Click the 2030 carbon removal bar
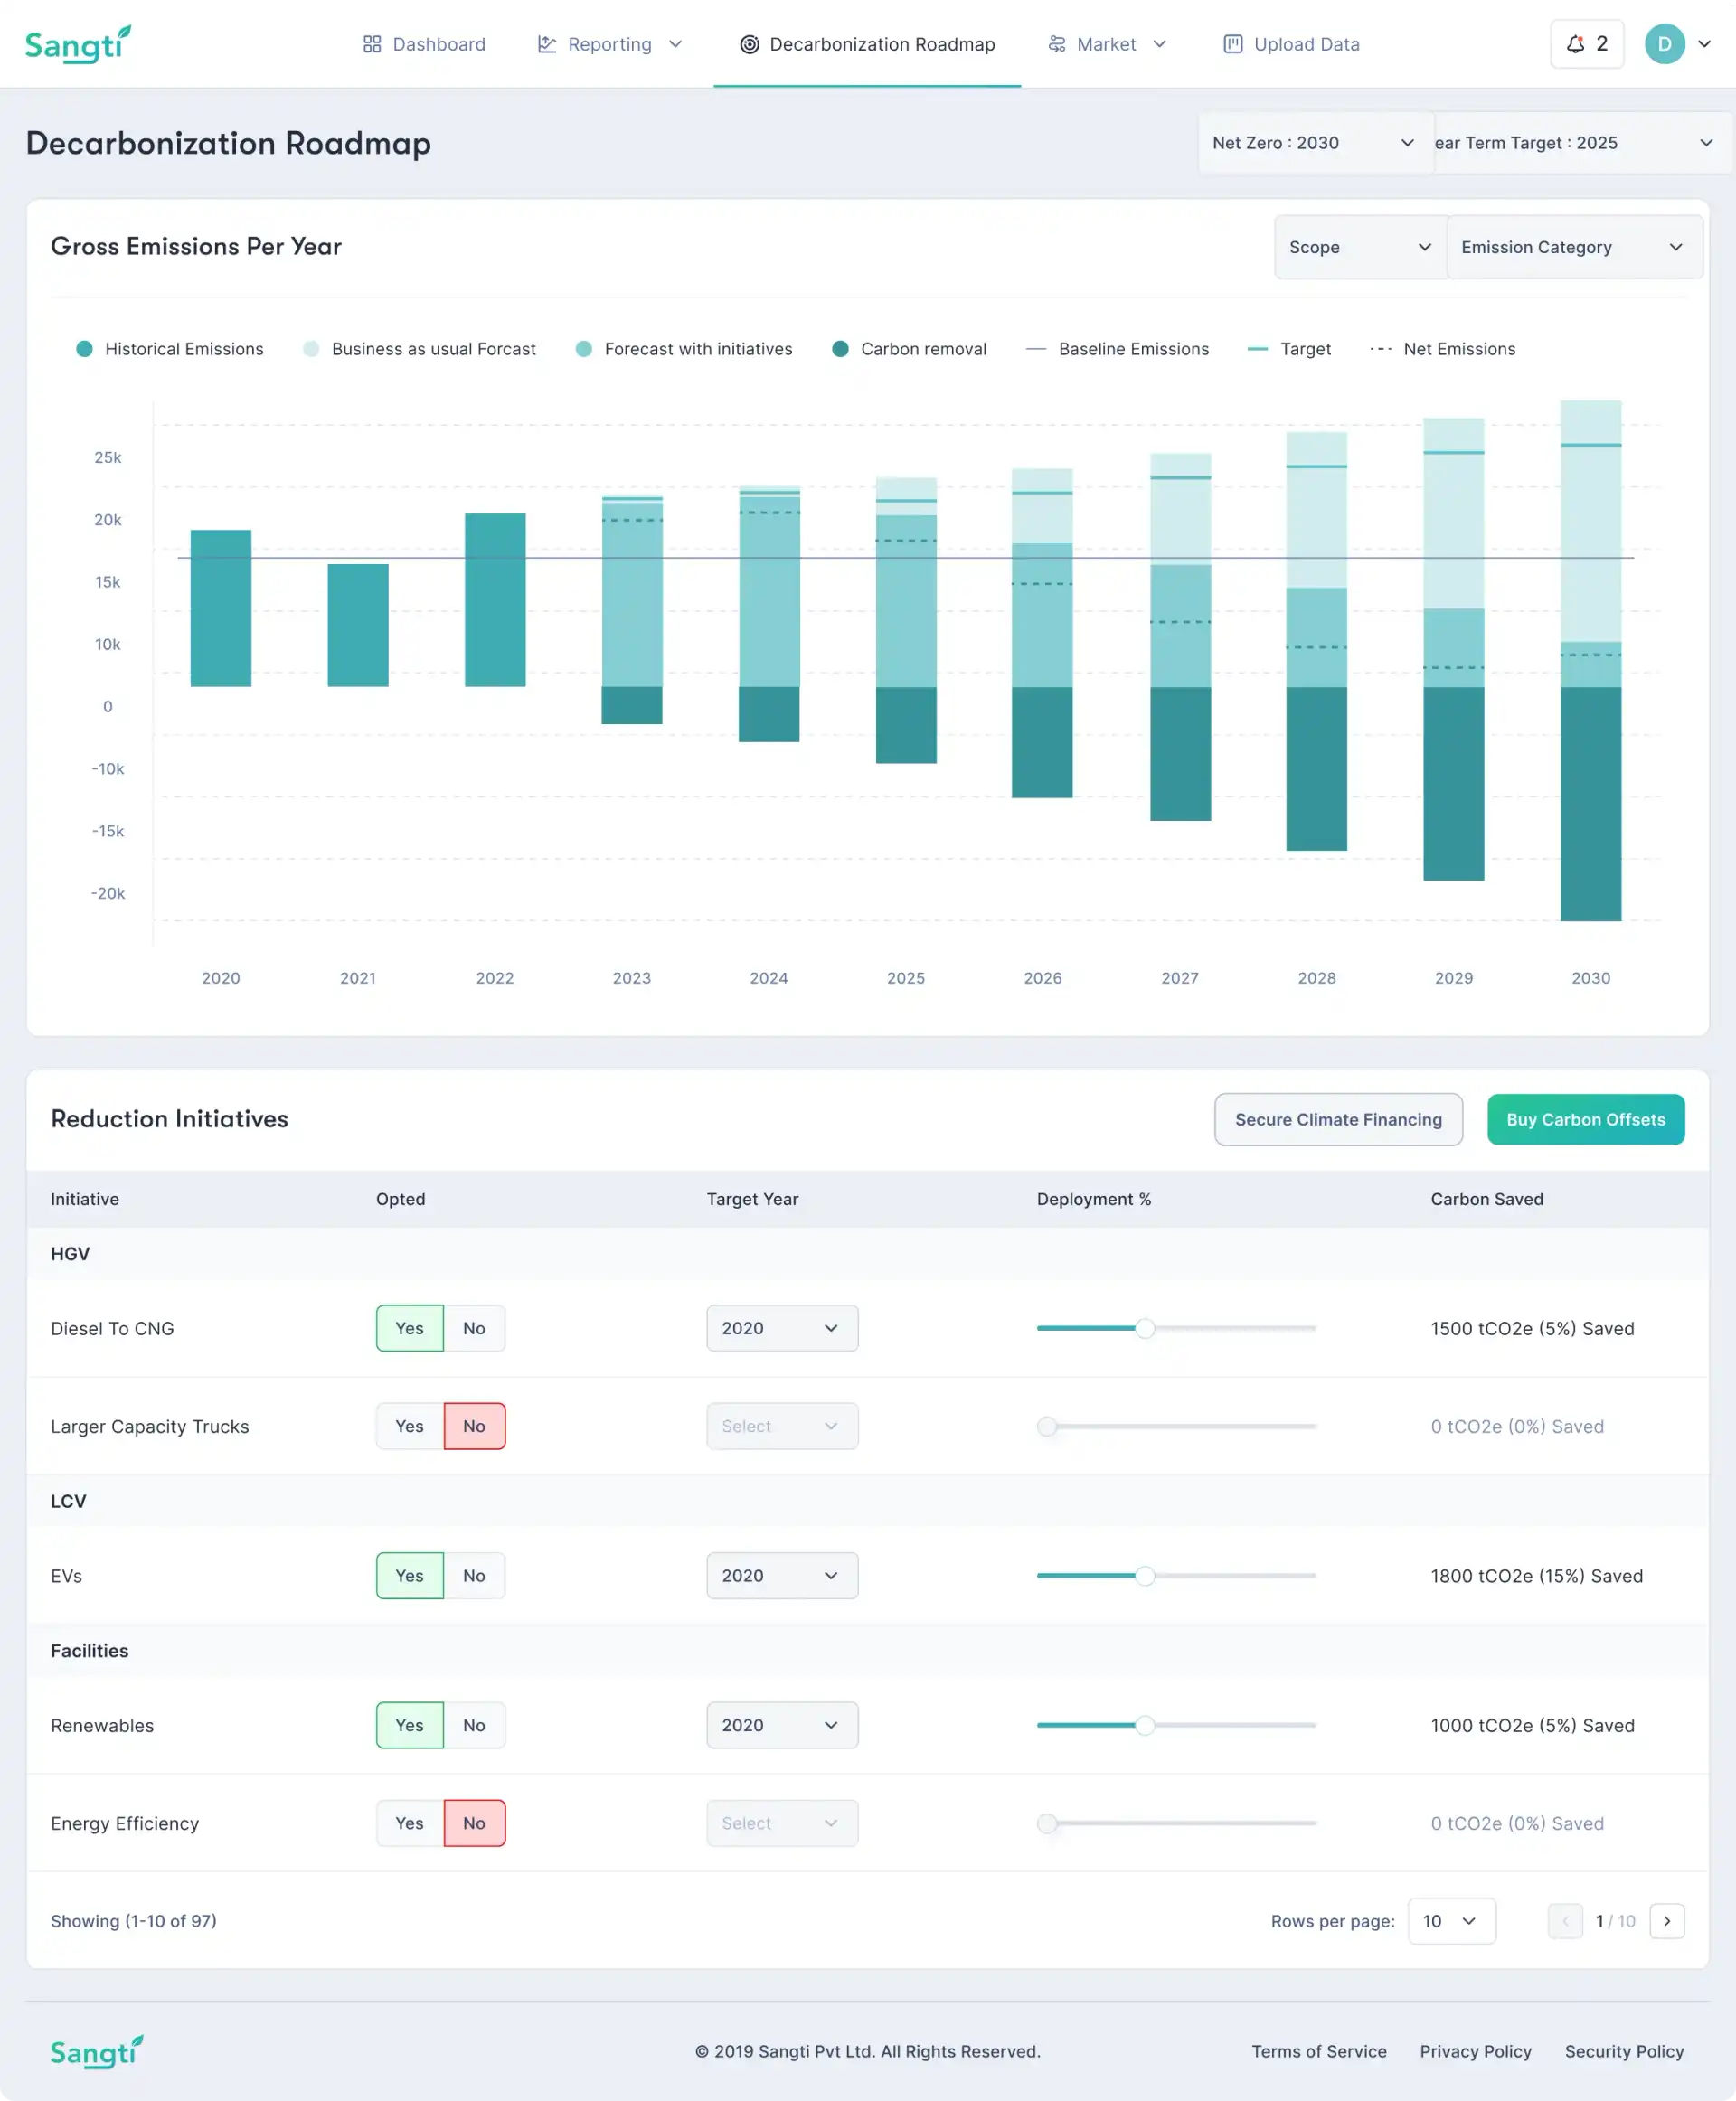The image size is (1736, 2101). point(1591,804)
